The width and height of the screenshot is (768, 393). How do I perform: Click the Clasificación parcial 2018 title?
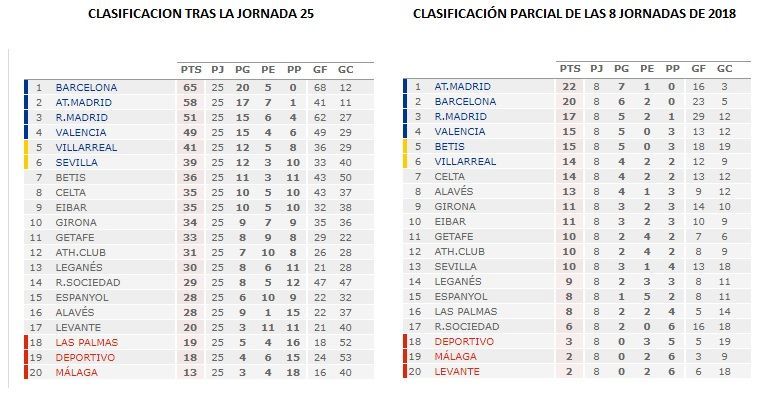pos(575,14)
